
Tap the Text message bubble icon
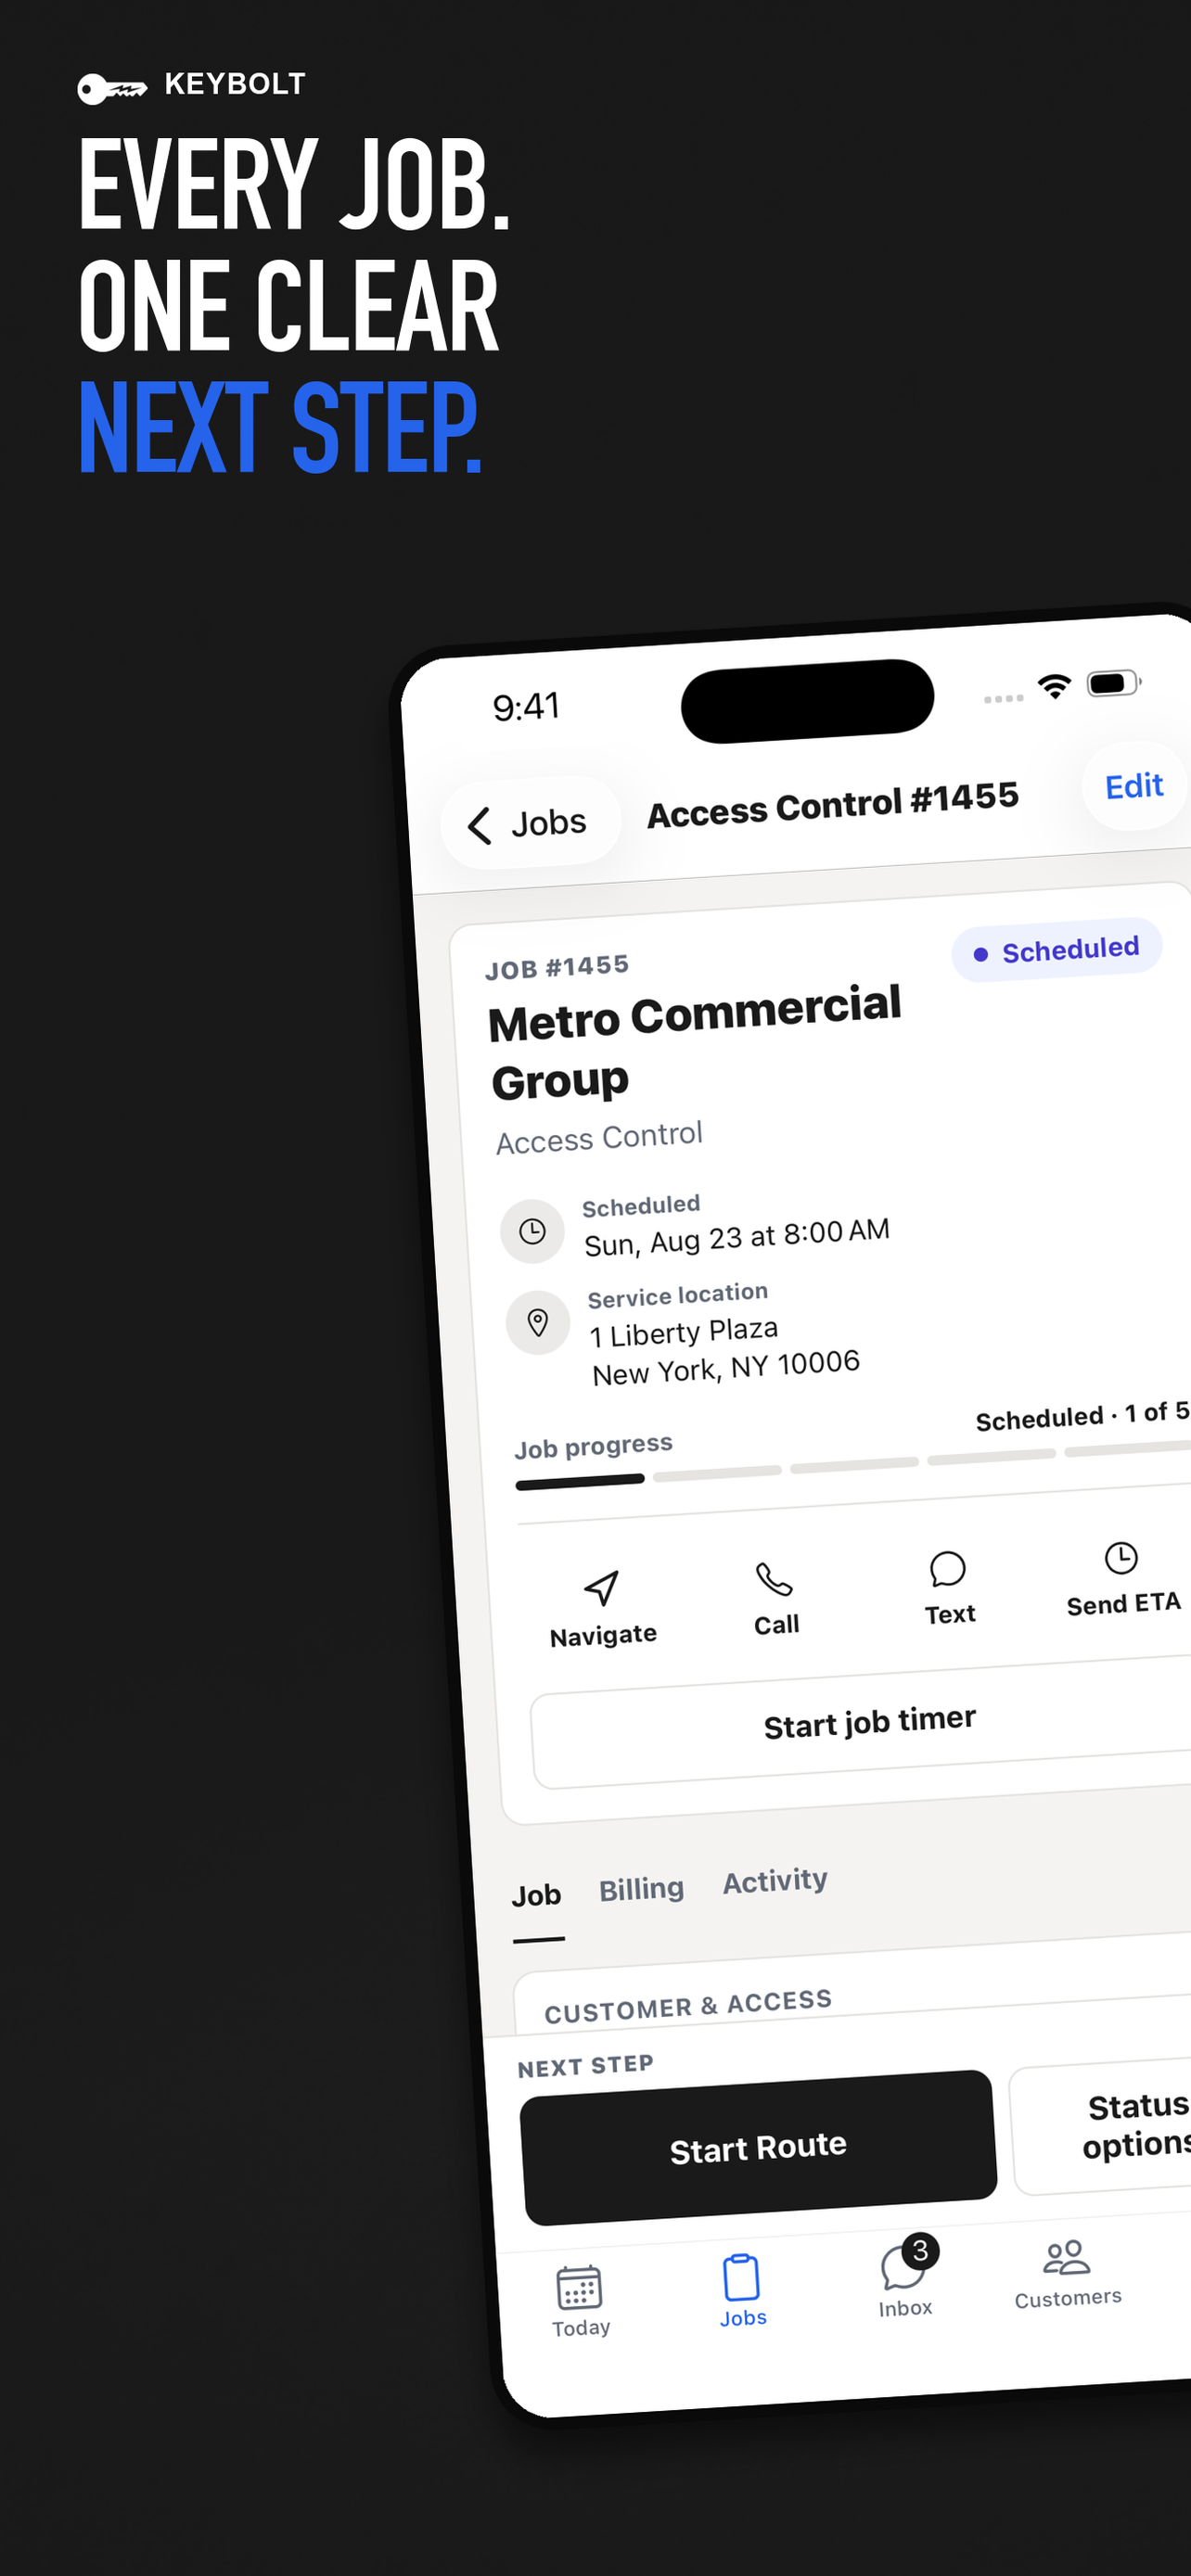coord(947,1569)
